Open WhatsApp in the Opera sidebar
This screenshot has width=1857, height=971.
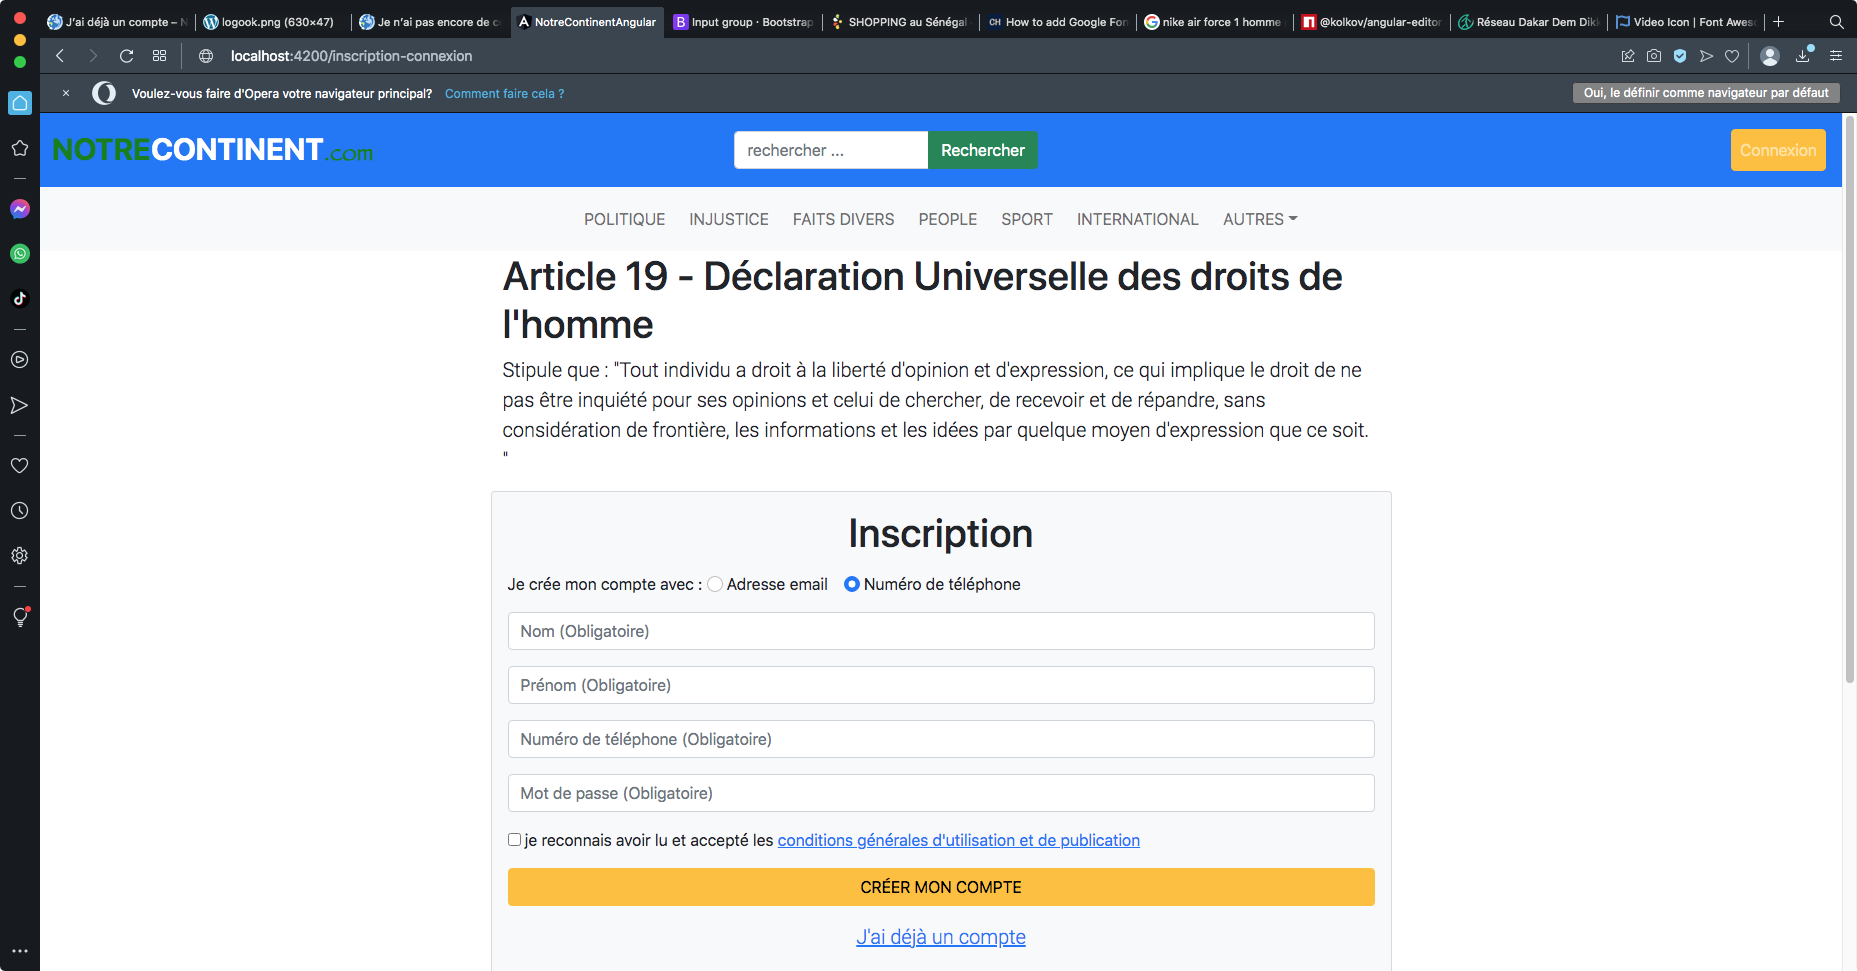pos(20,254)
